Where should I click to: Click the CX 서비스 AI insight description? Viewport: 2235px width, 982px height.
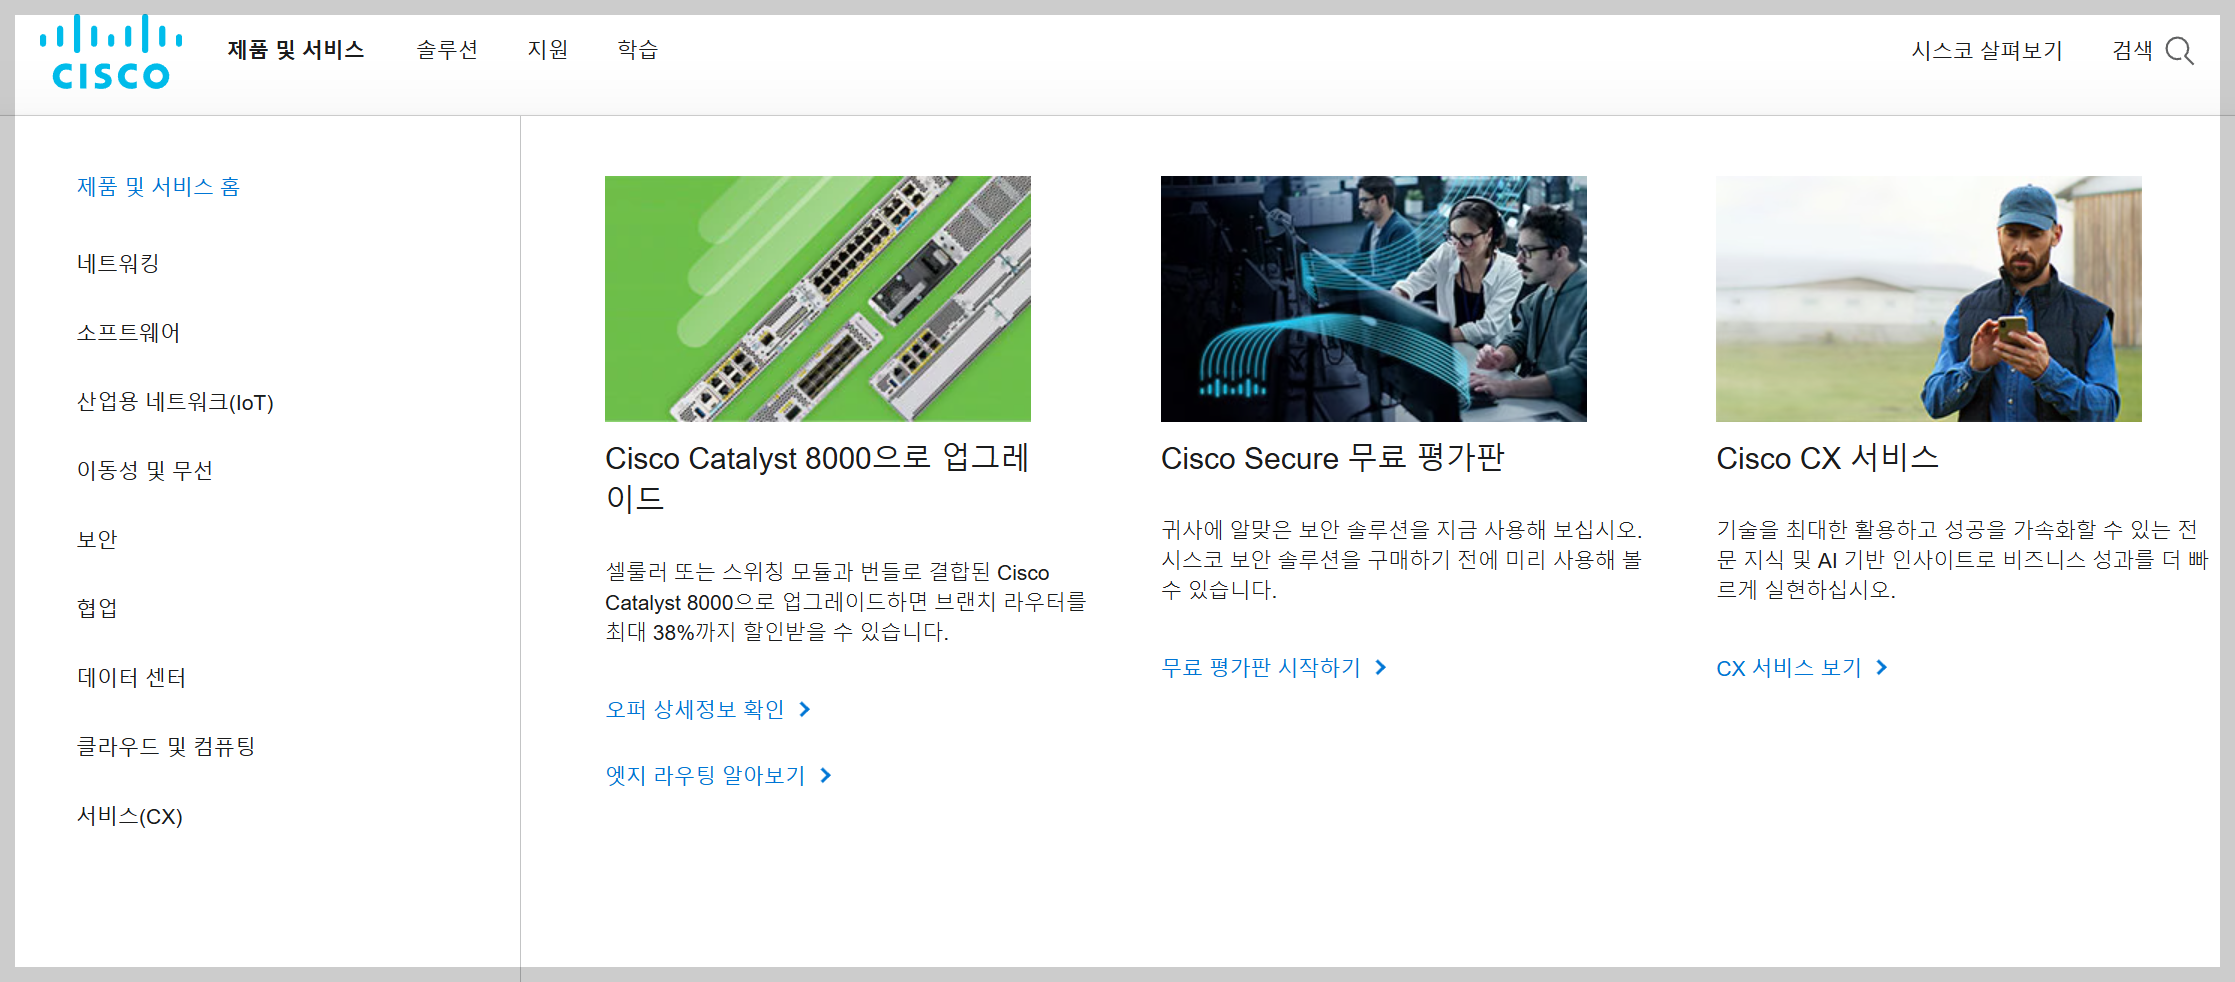point(1962,560)
